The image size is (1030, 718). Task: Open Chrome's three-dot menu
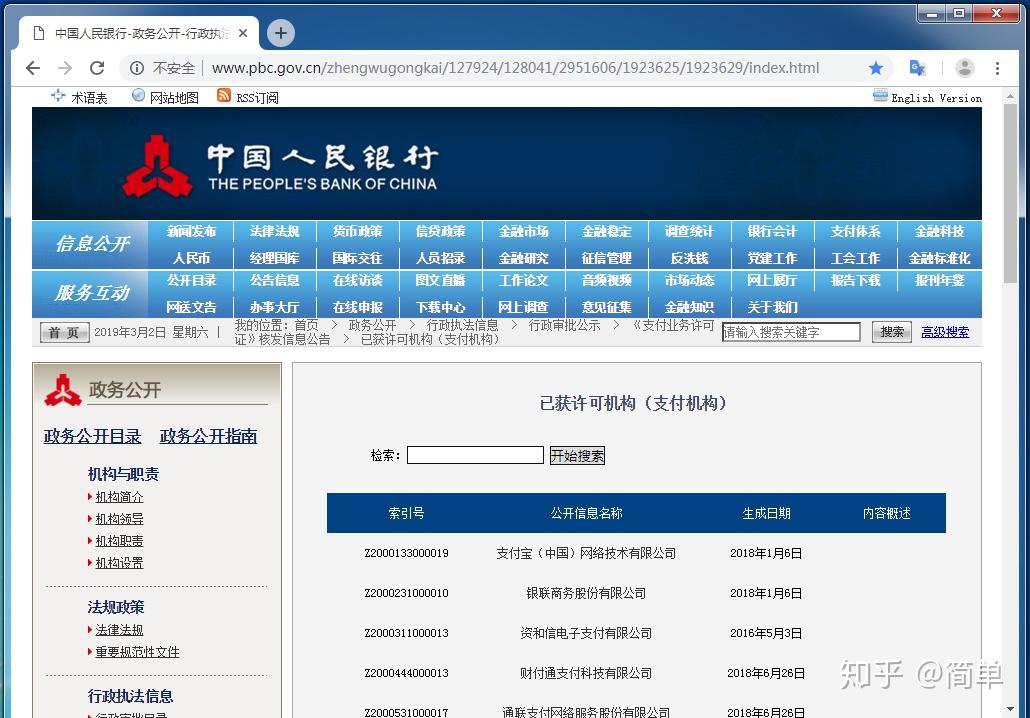click(997, 68)
